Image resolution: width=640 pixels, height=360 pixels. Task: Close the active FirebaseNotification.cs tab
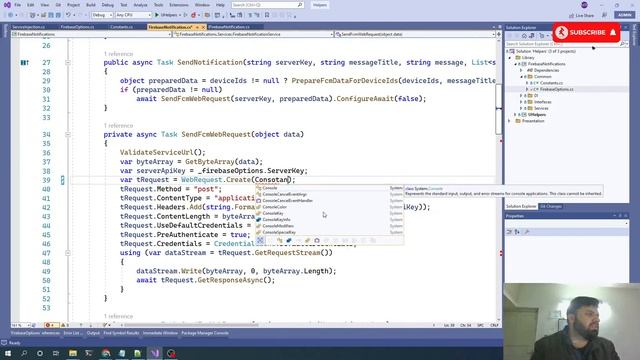pos(203,27)
